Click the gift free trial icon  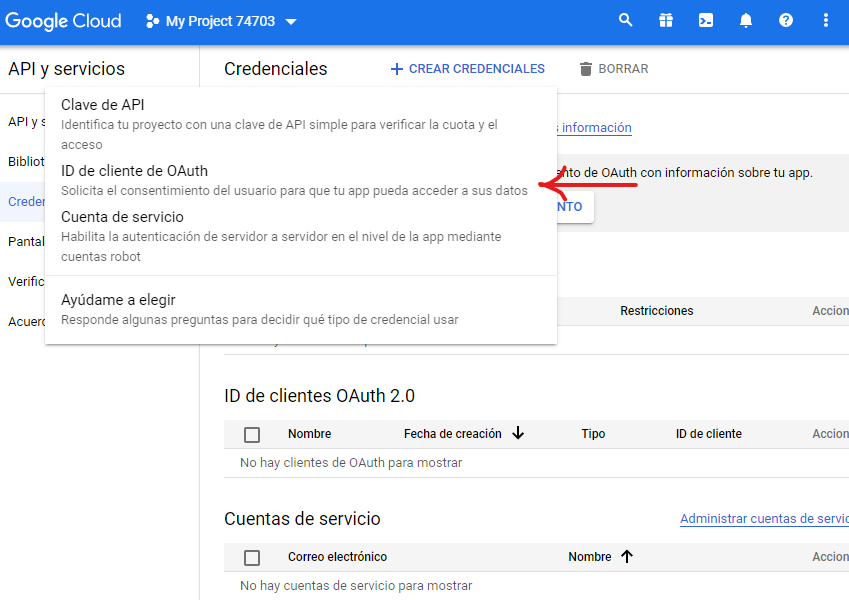point(665,21)
